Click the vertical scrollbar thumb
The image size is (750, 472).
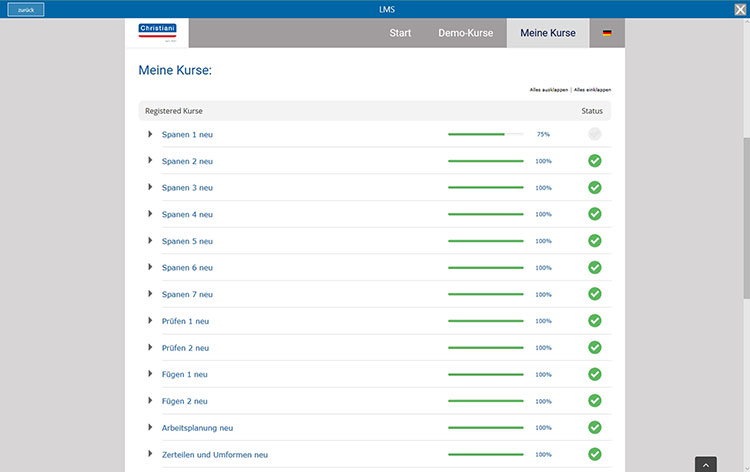(x=746, y=218)
